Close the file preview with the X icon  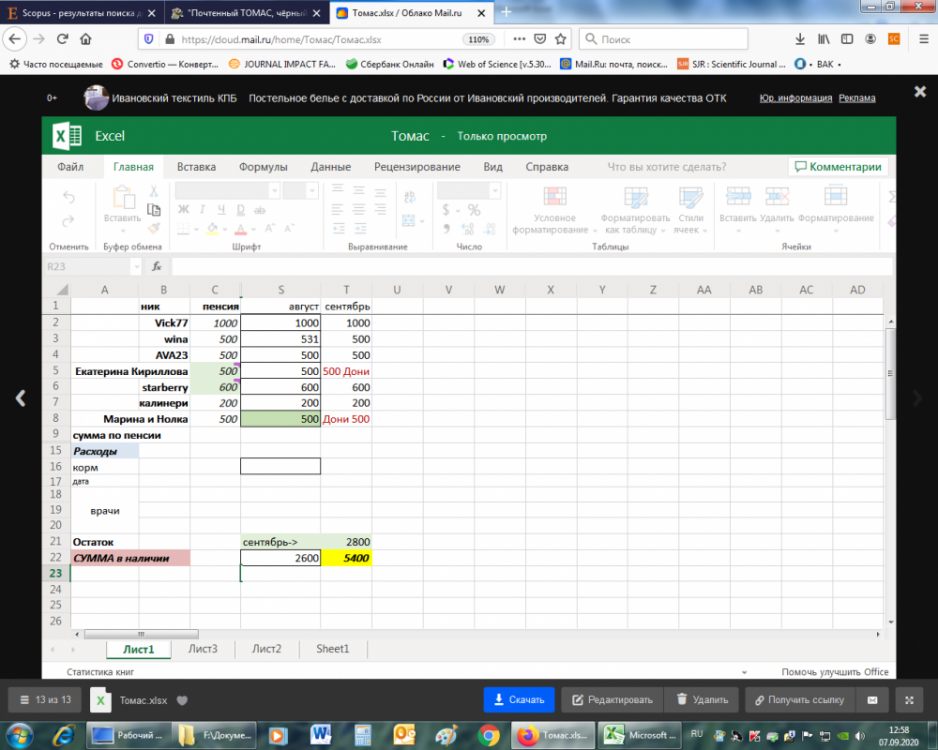click(x=919, y=91)
